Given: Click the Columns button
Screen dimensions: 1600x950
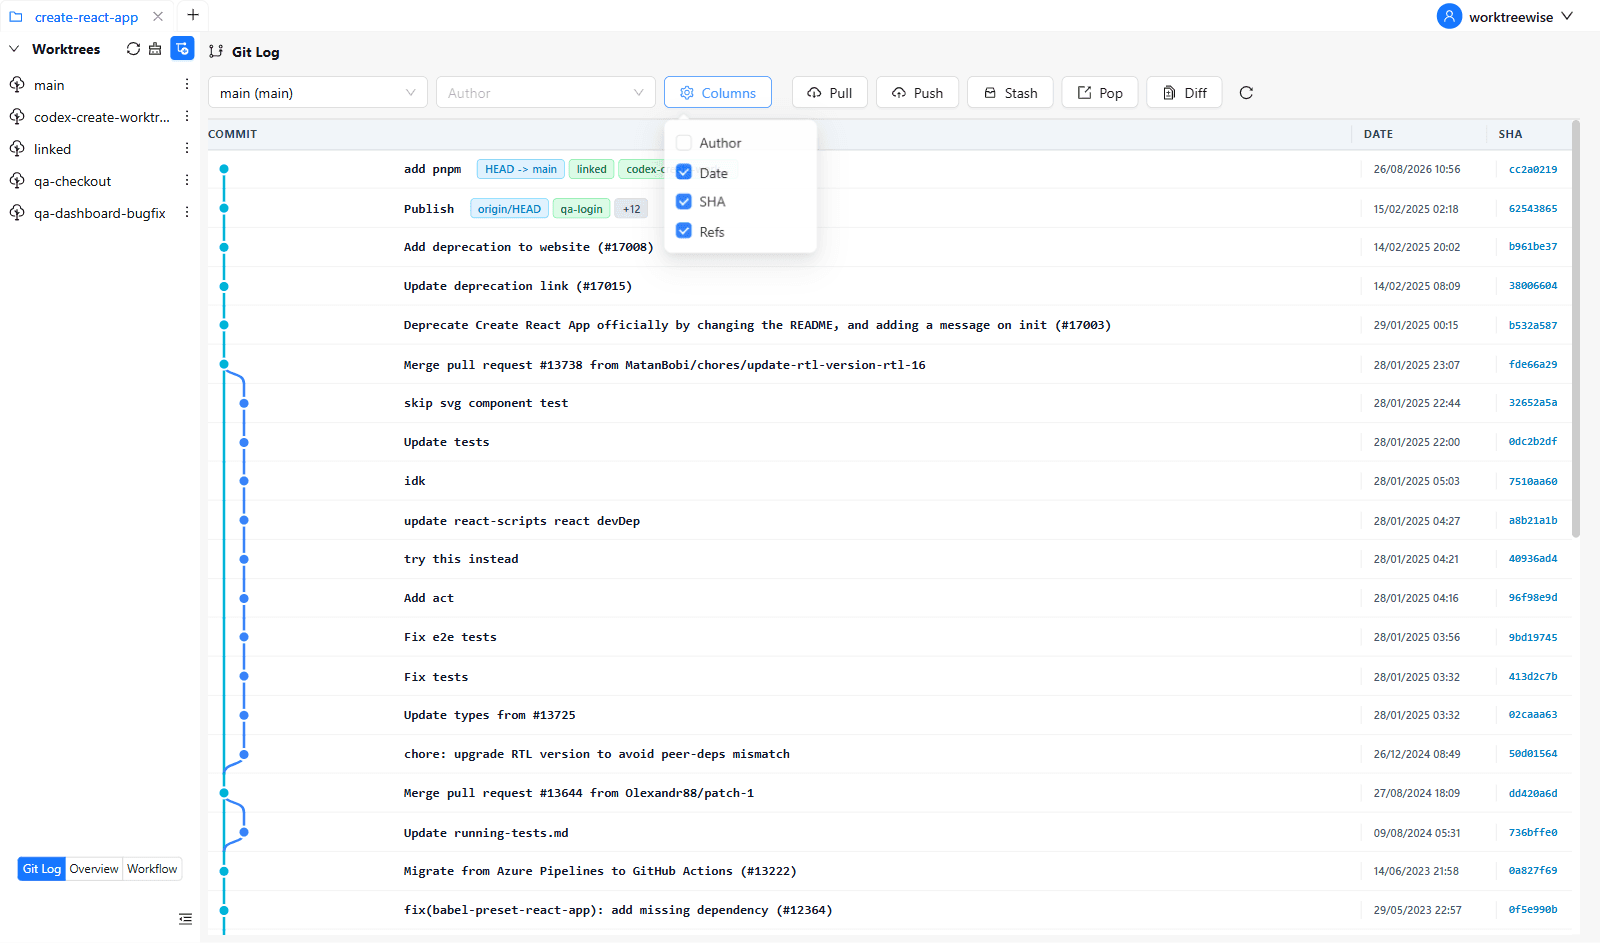Looking at the screenshot, I should coord(718,93).
